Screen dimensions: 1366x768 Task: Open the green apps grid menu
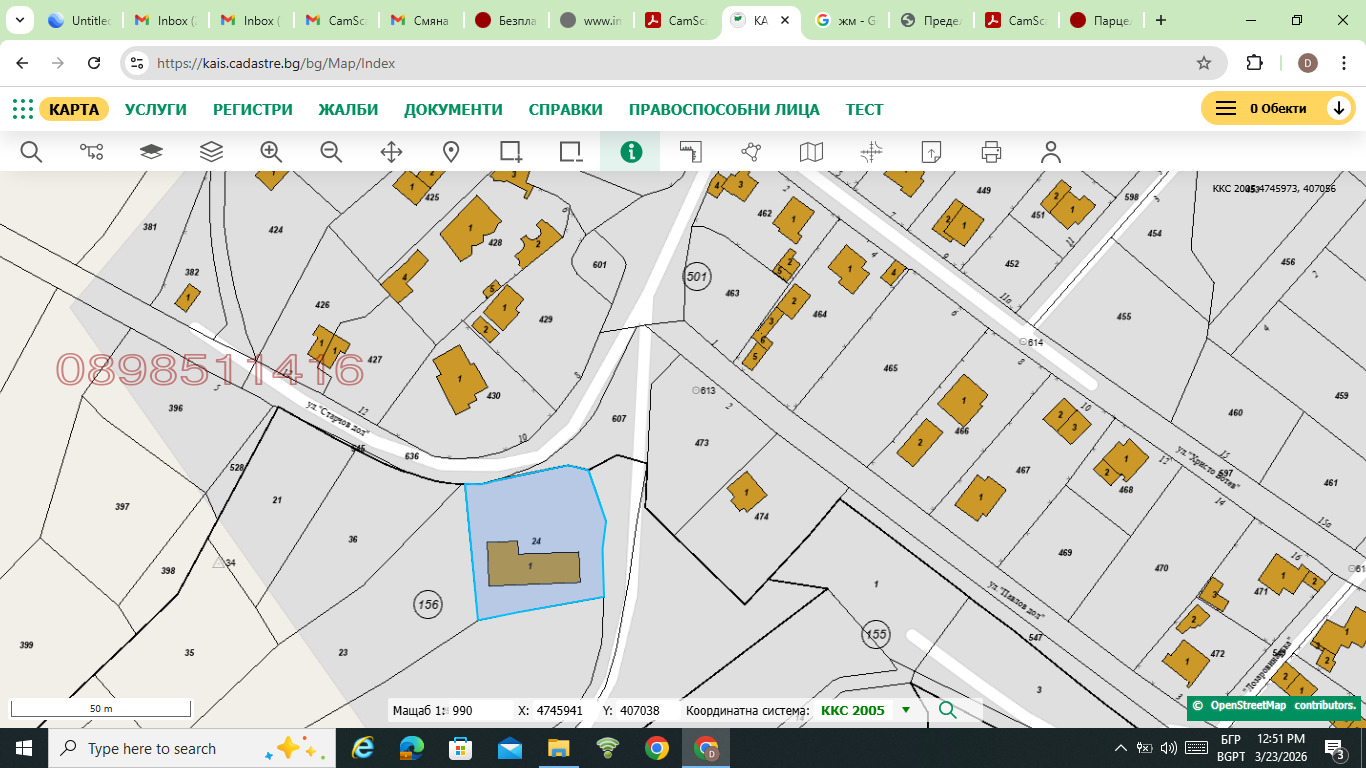(x=22, y=109)
